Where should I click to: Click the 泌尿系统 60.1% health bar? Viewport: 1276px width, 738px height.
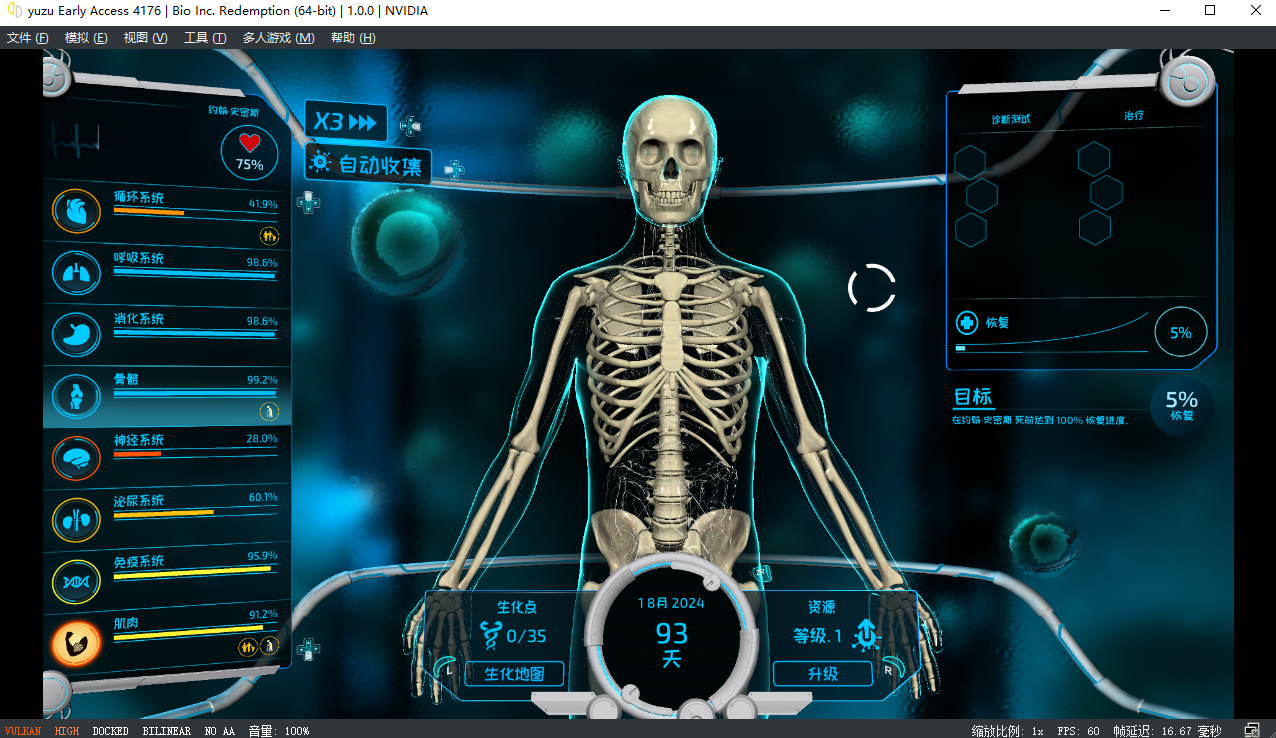[195, 513]
